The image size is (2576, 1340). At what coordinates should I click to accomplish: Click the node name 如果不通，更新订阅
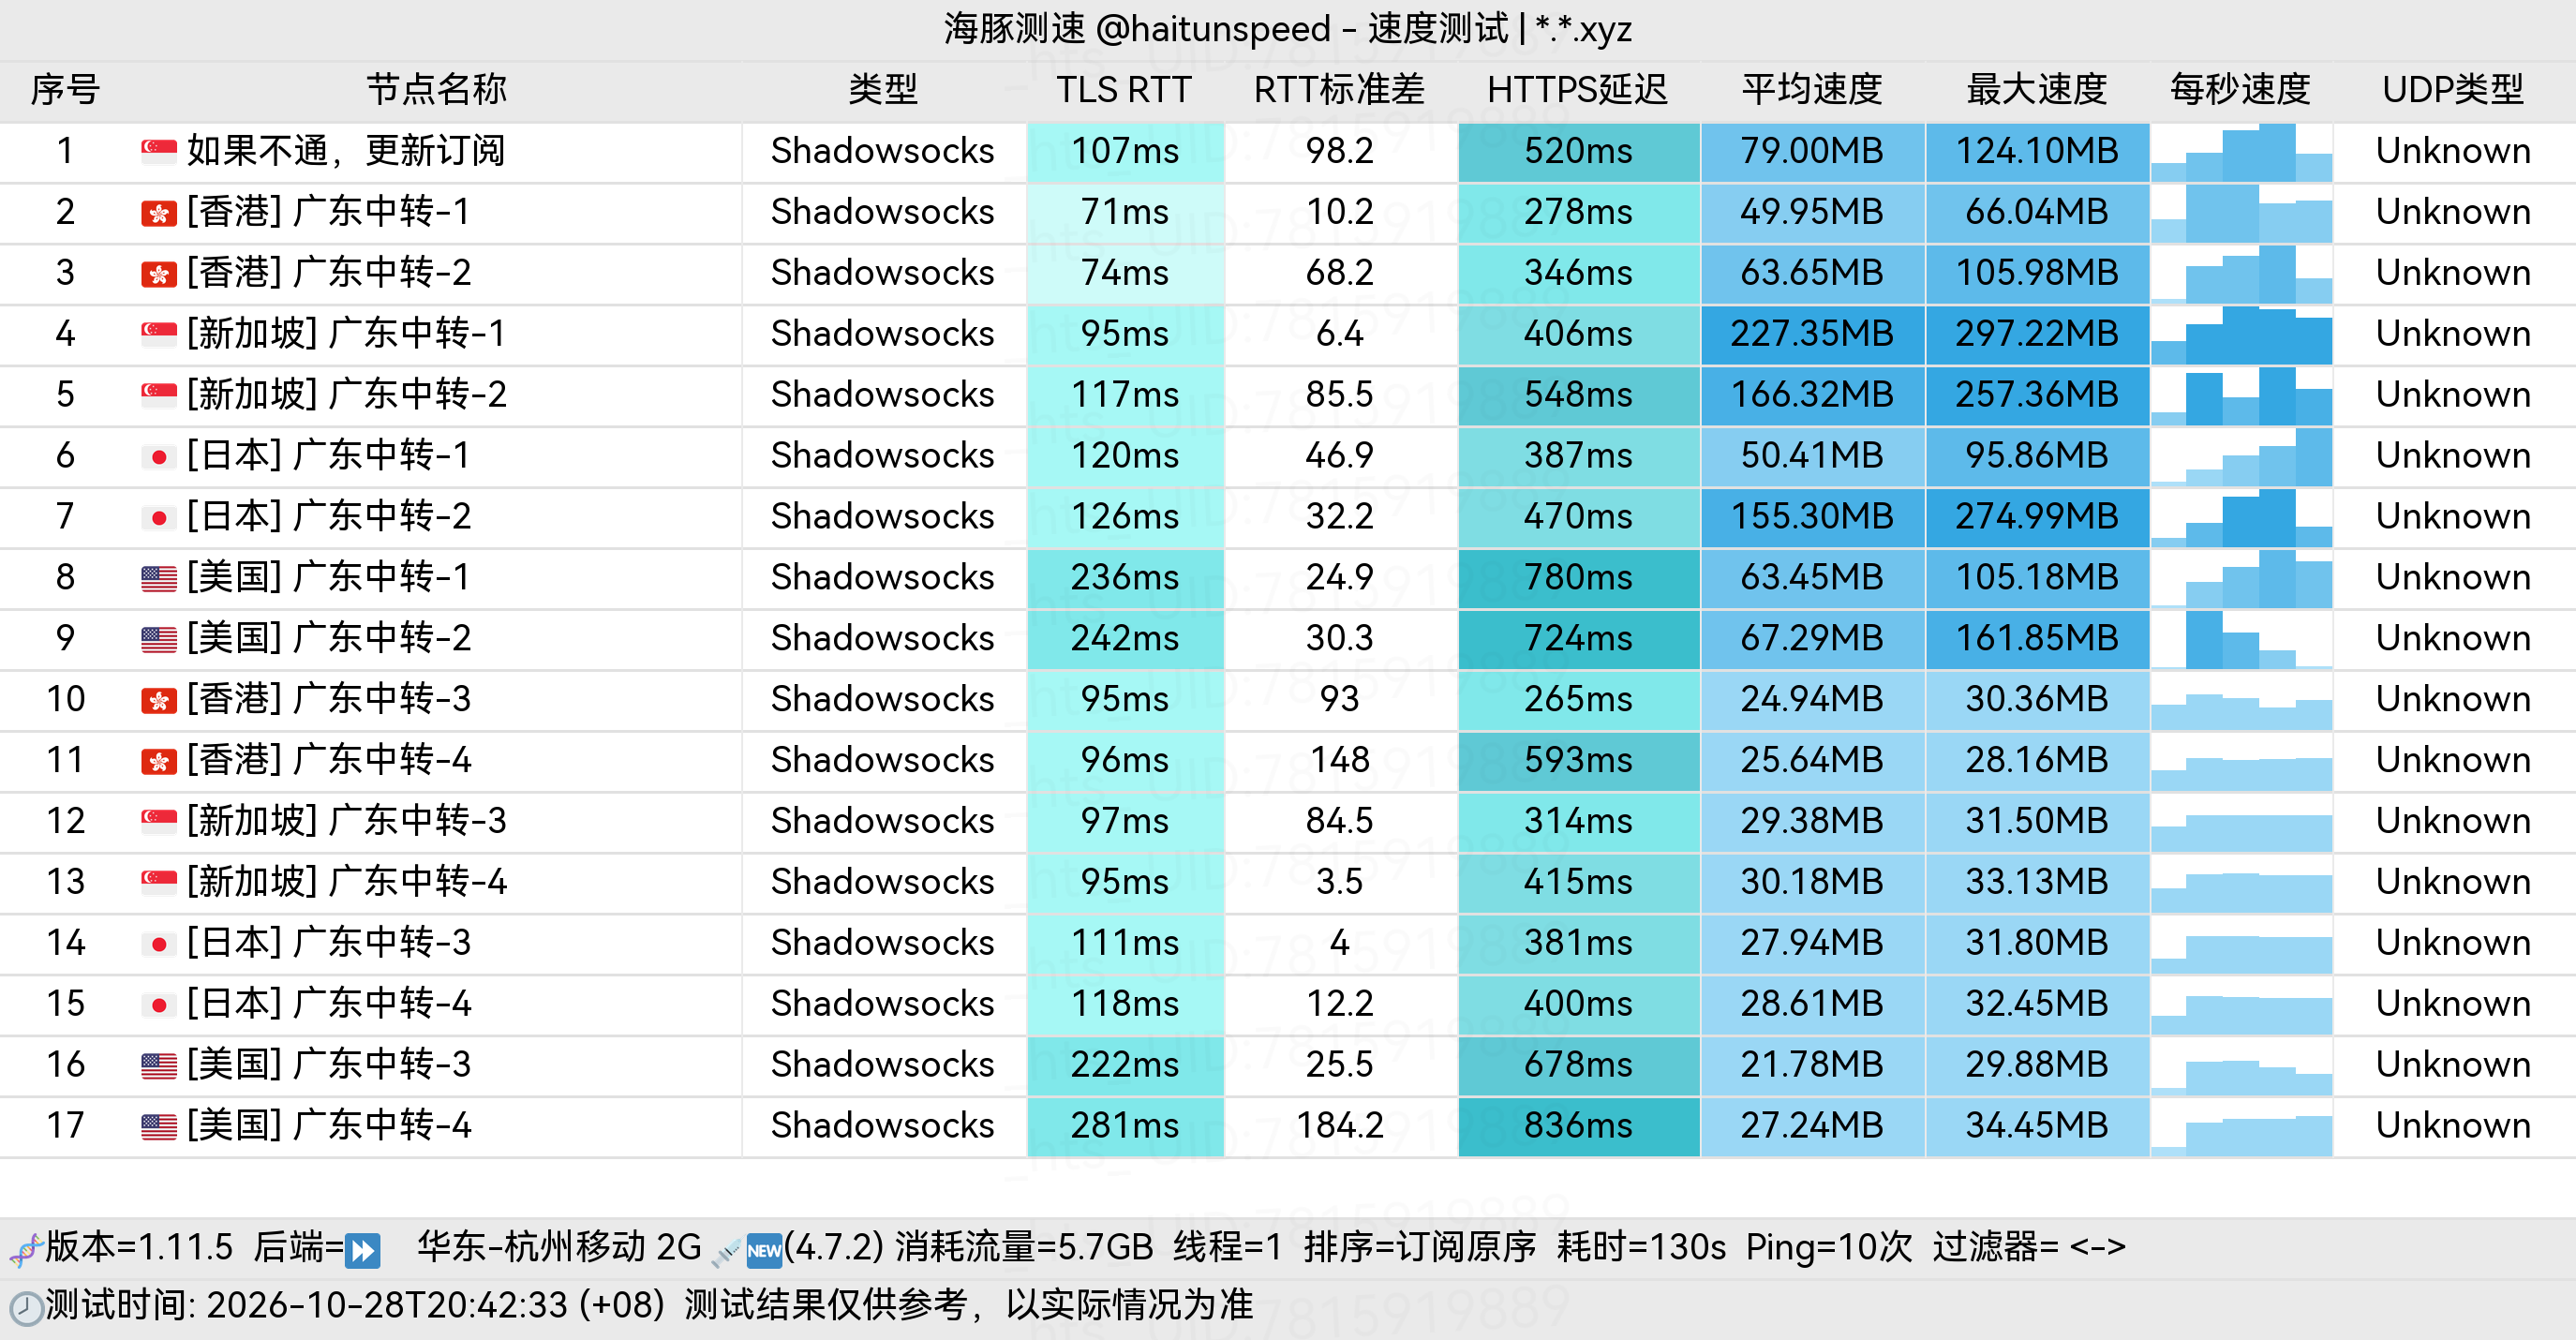coord(346,151)
